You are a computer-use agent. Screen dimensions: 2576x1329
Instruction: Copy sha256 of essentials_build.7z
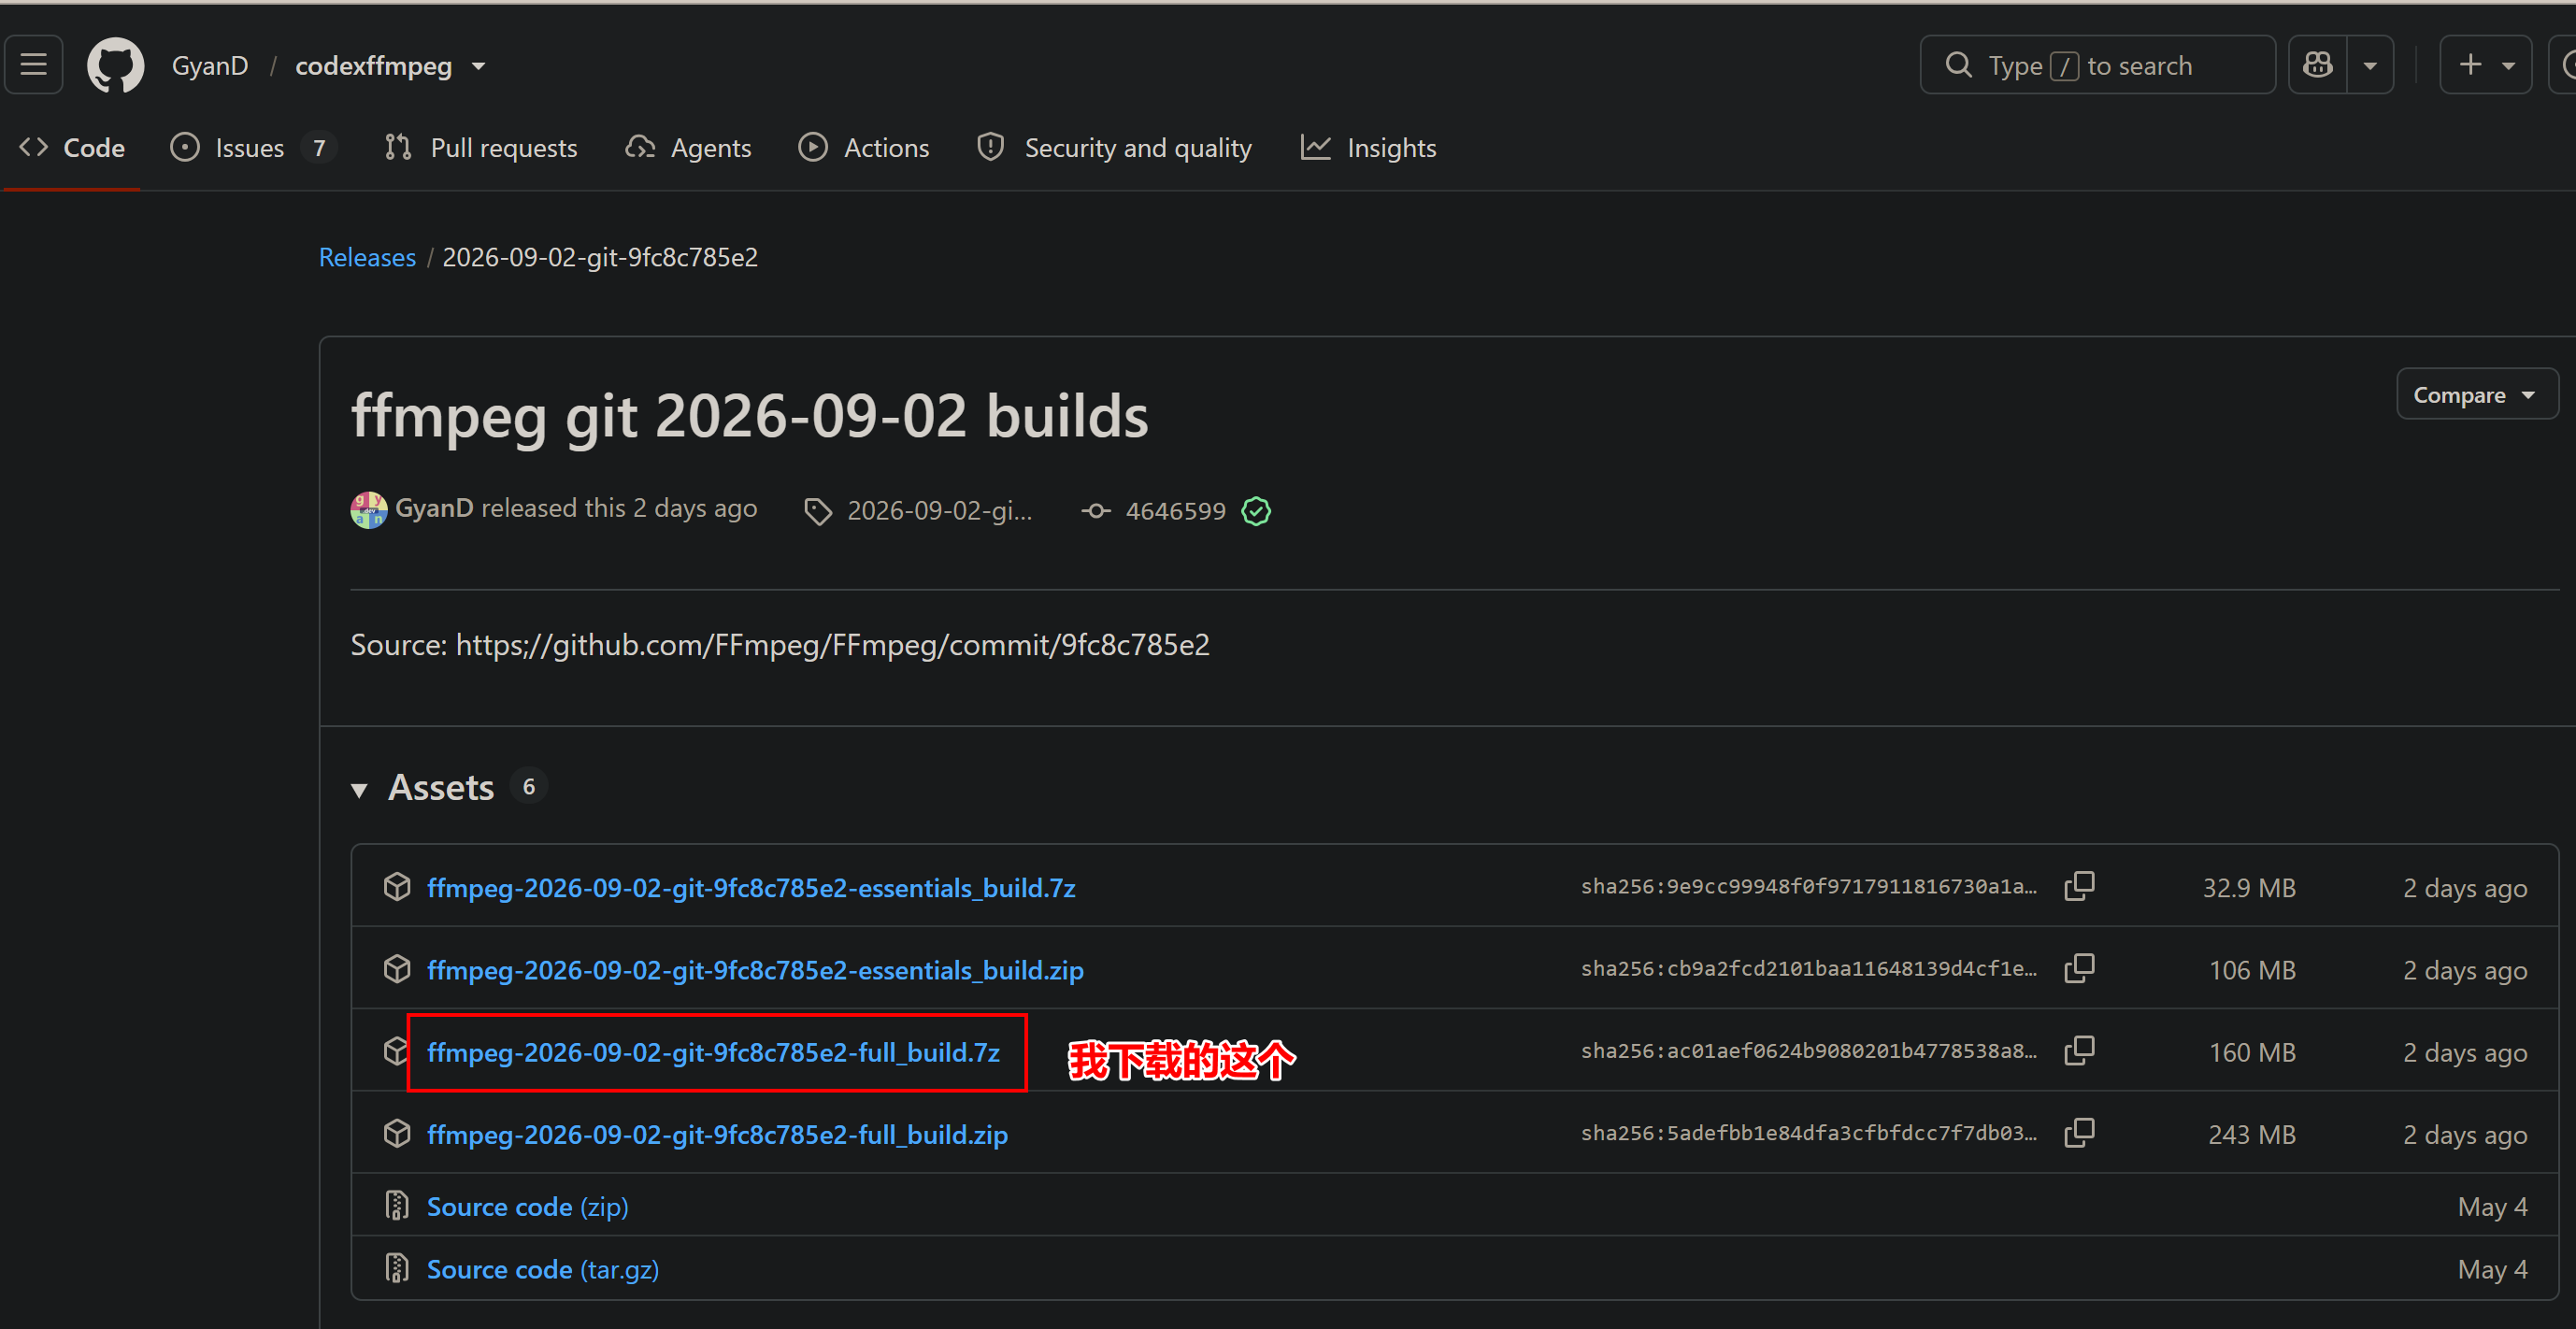2079,886
